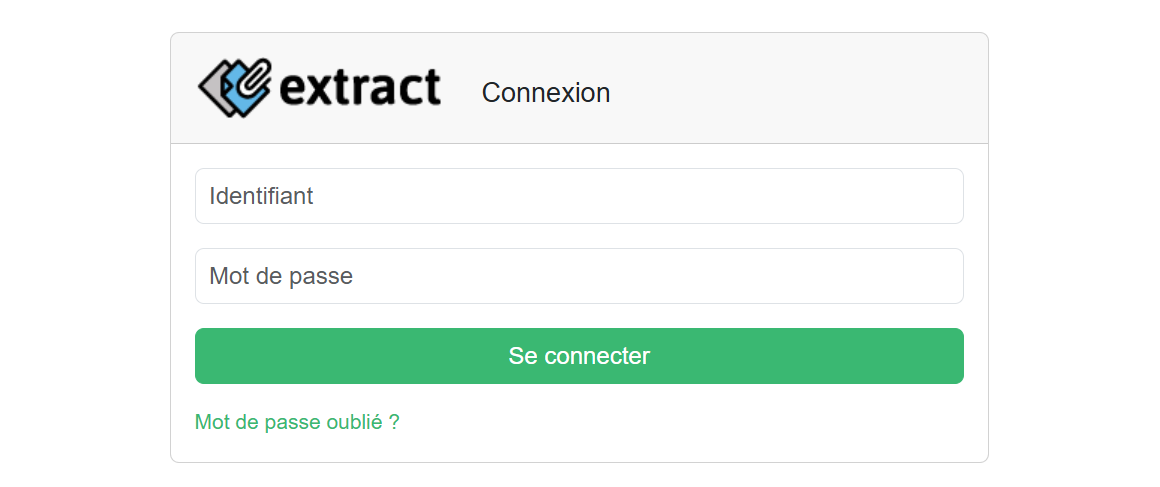Follow the forgotten password green link
Screen dimensions: 1160x487
coord(297,423)
